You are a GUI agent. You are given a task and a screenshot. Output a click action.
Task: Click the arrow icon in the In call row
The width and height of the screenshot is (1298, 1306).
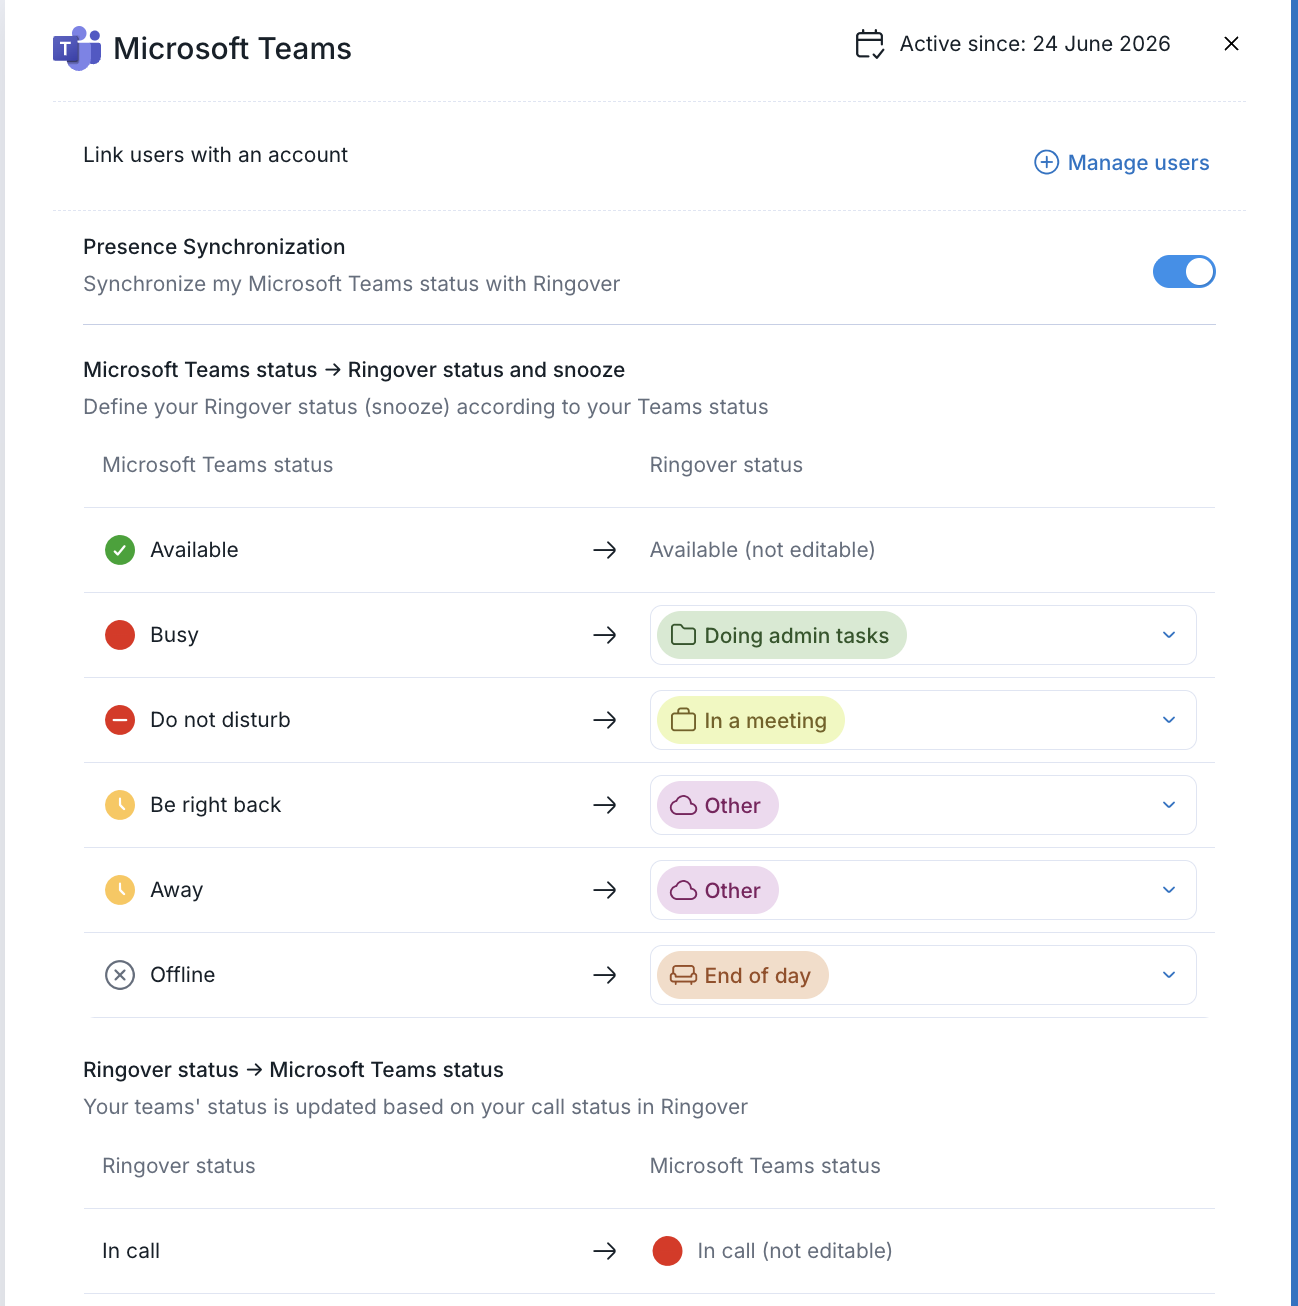coord(605,1251)
